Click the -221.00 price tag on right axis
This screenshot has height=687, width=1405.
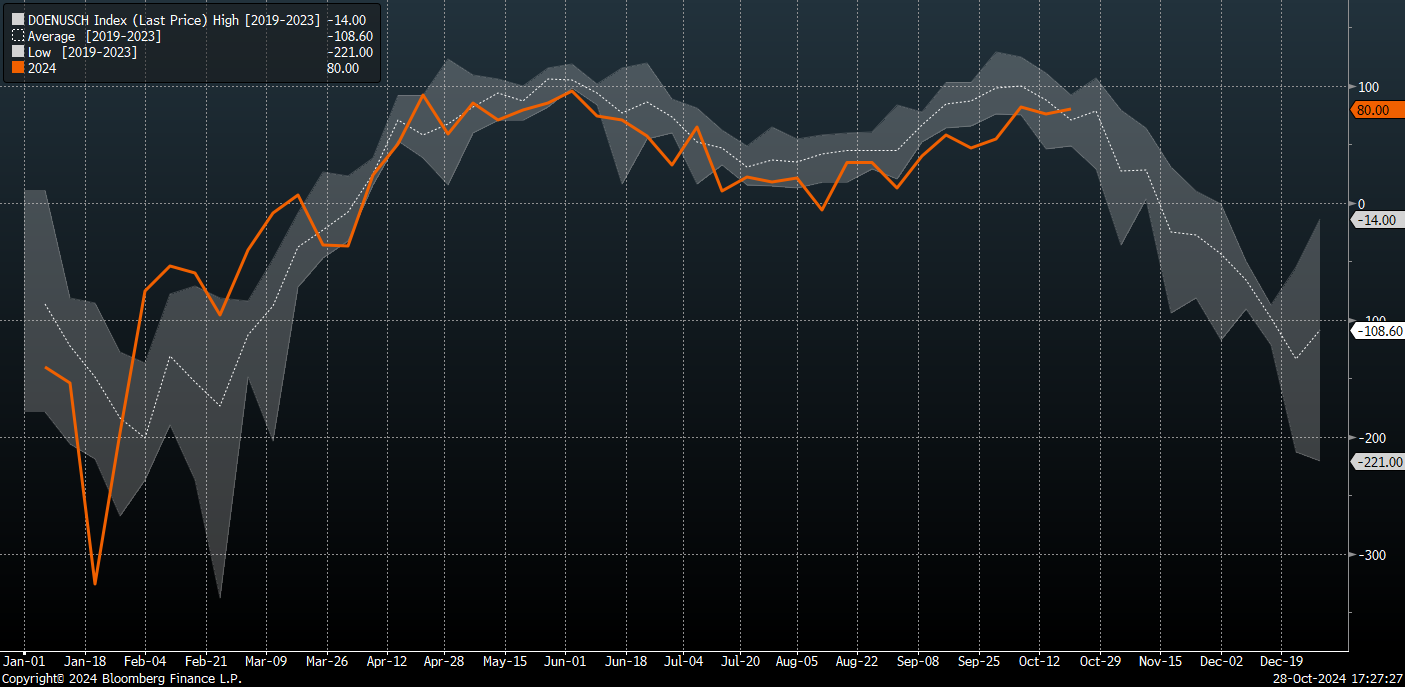pos(1378,461)
